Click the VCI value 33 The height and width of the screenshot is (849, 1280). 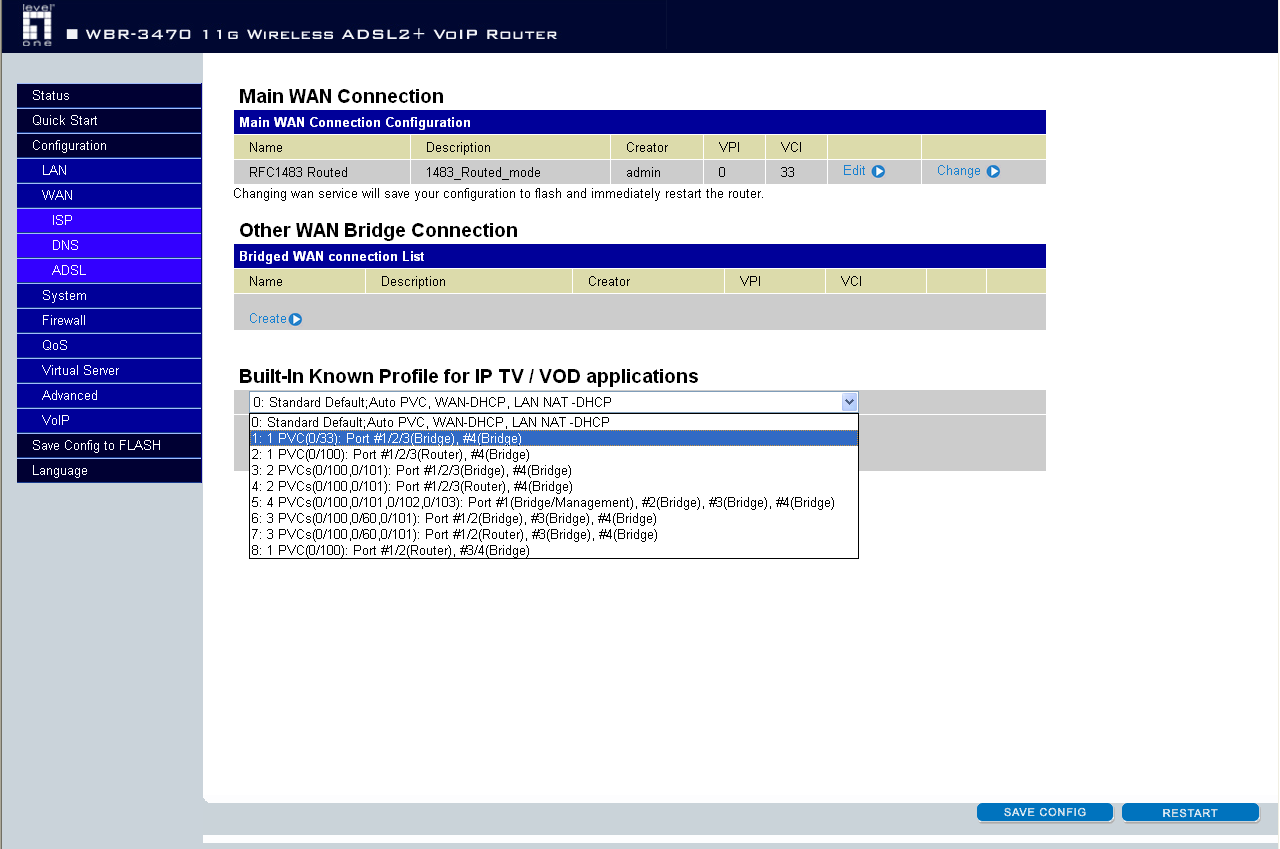(x=788, y=172)
